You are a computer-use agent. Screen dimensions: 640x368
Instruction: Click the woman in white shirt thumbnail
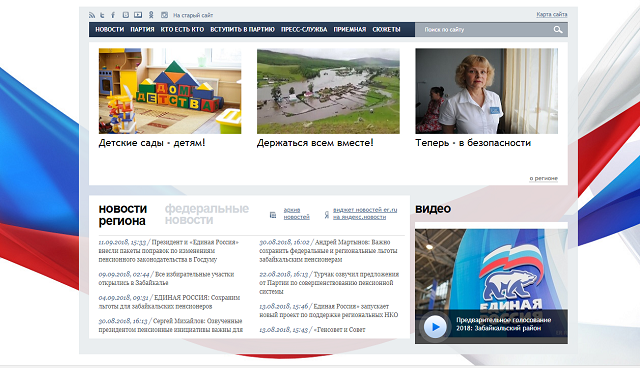[x=487, y=91]
